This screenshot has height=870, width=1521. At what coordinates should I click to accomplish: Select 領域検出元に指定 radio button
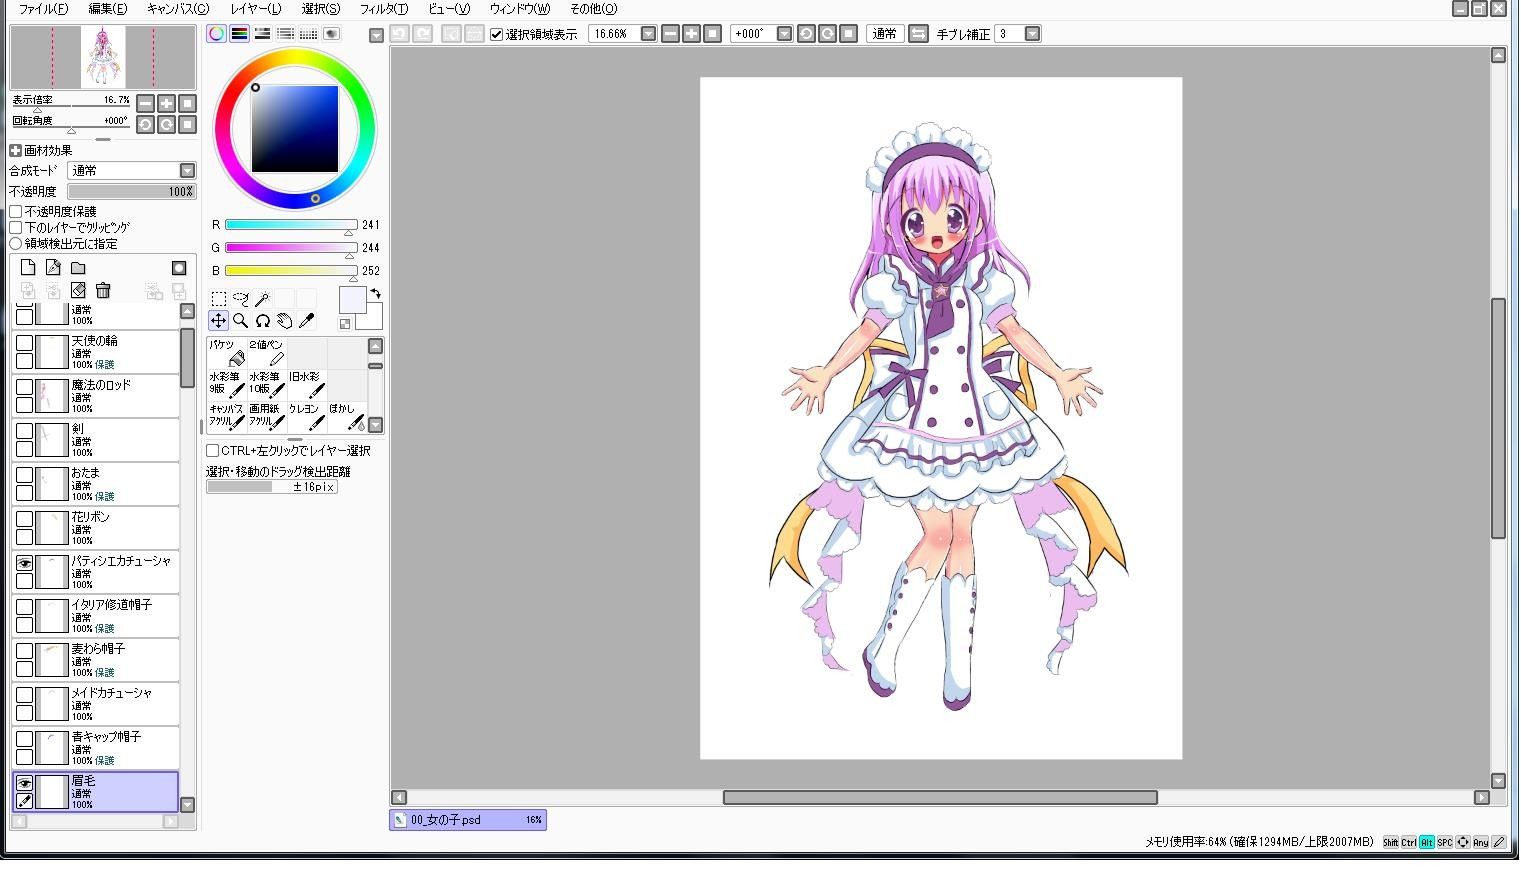16,243
